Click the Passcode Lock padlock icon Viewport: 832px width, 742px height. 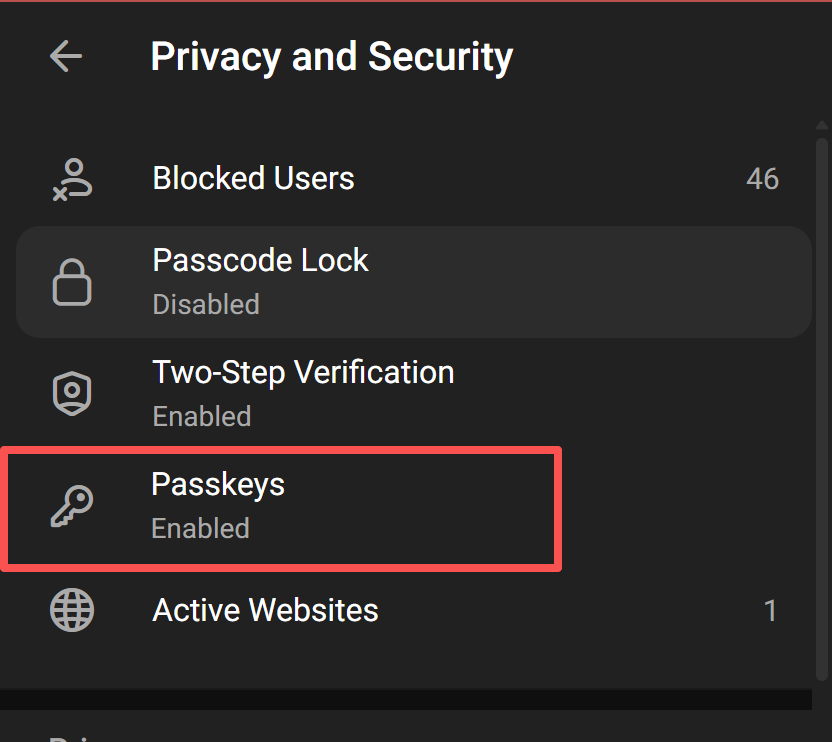(x=71, y=282)
